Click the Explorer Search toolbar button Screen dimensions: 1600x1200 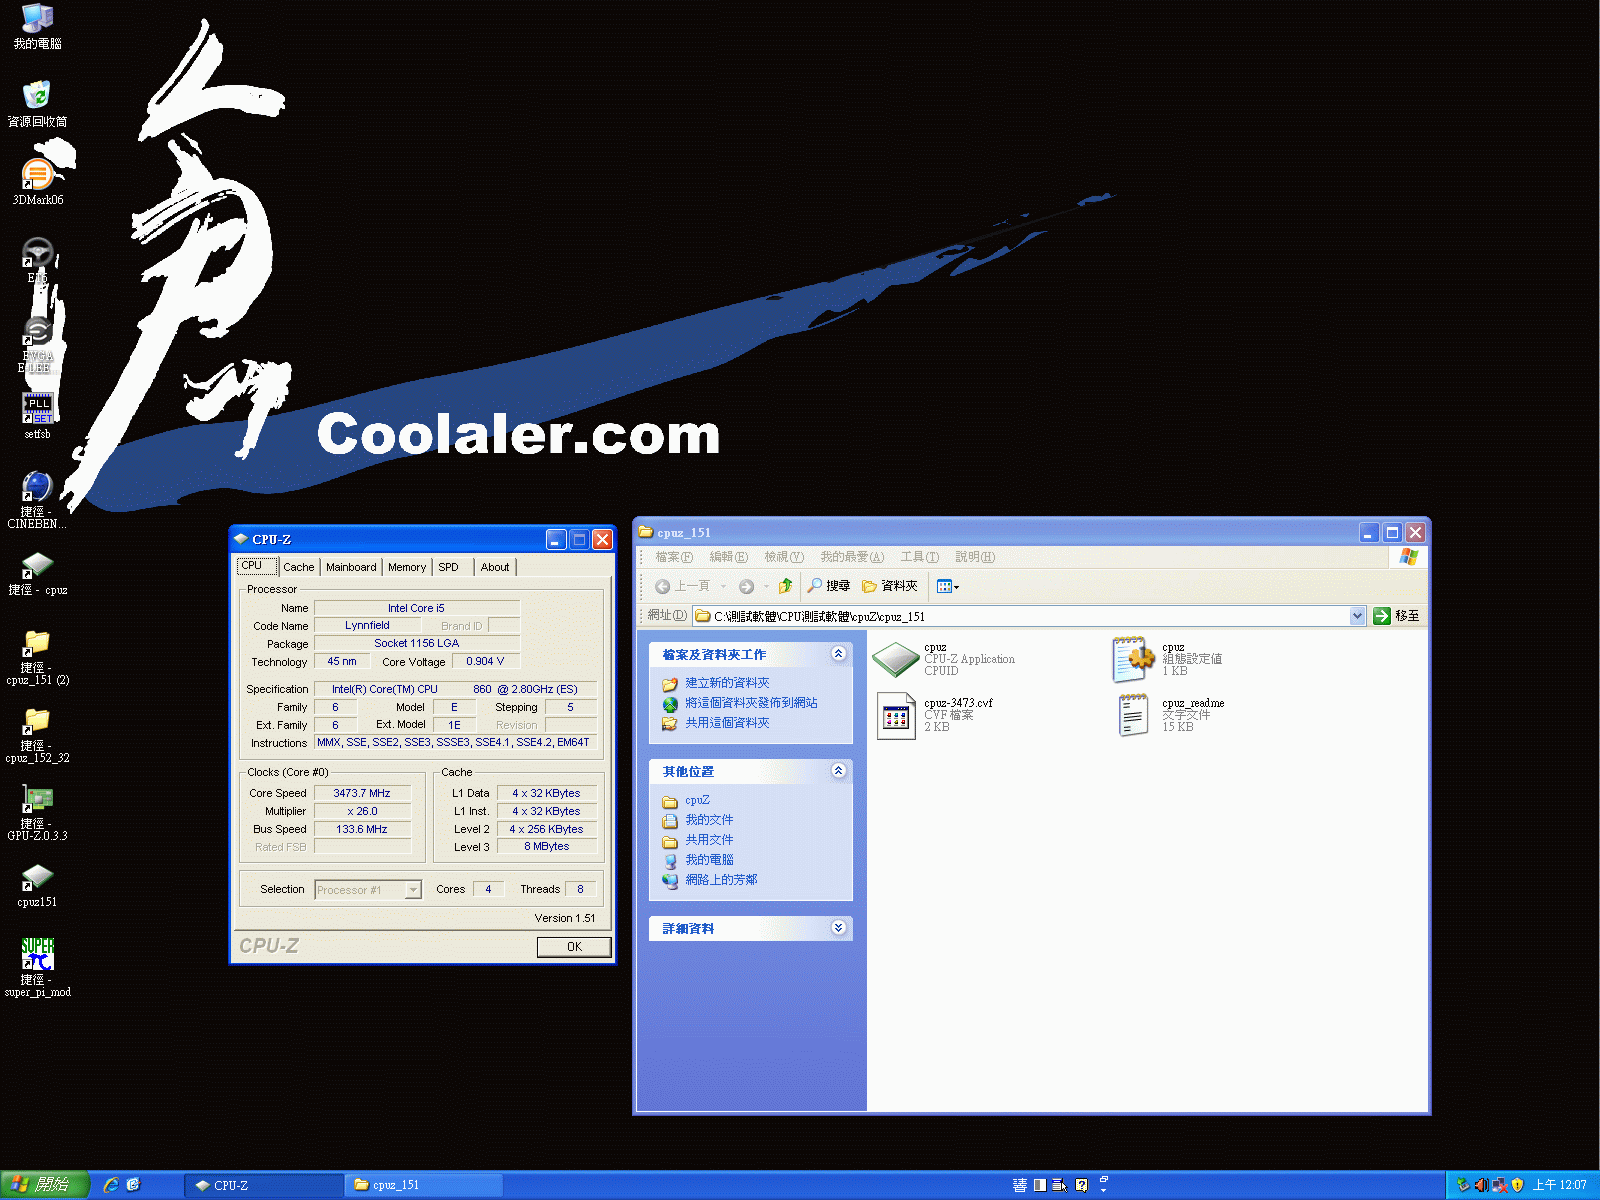click(829, 586)
